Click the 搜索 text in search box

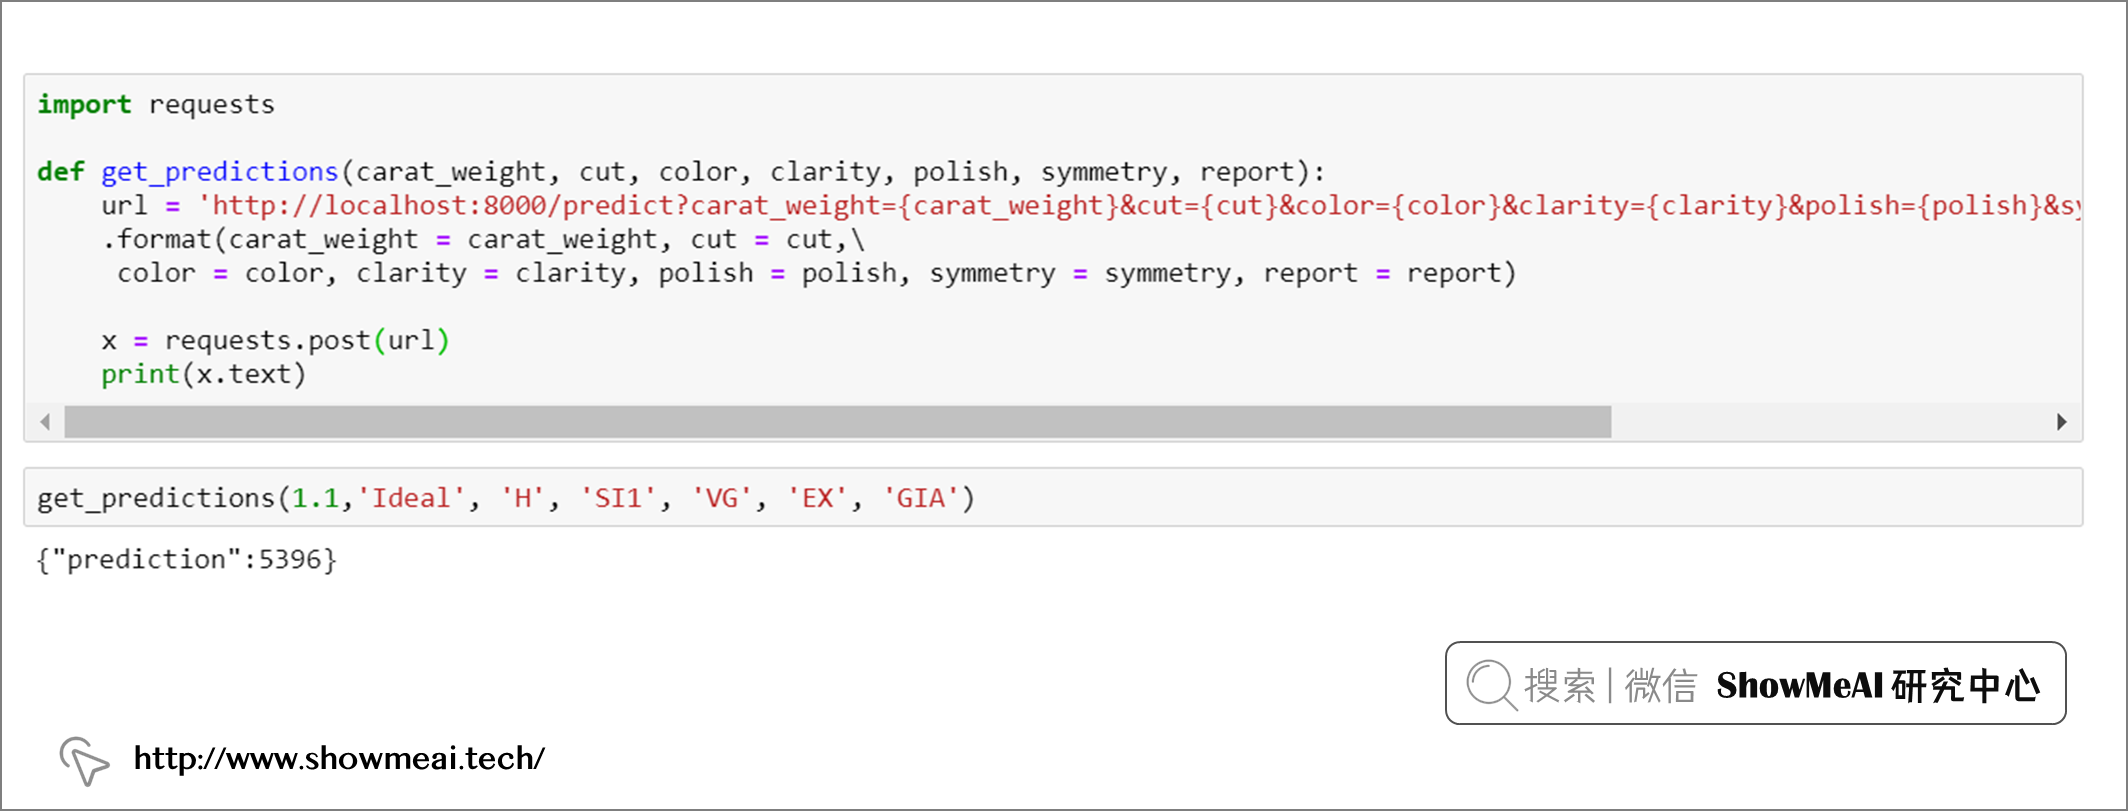click(1559, 686)
